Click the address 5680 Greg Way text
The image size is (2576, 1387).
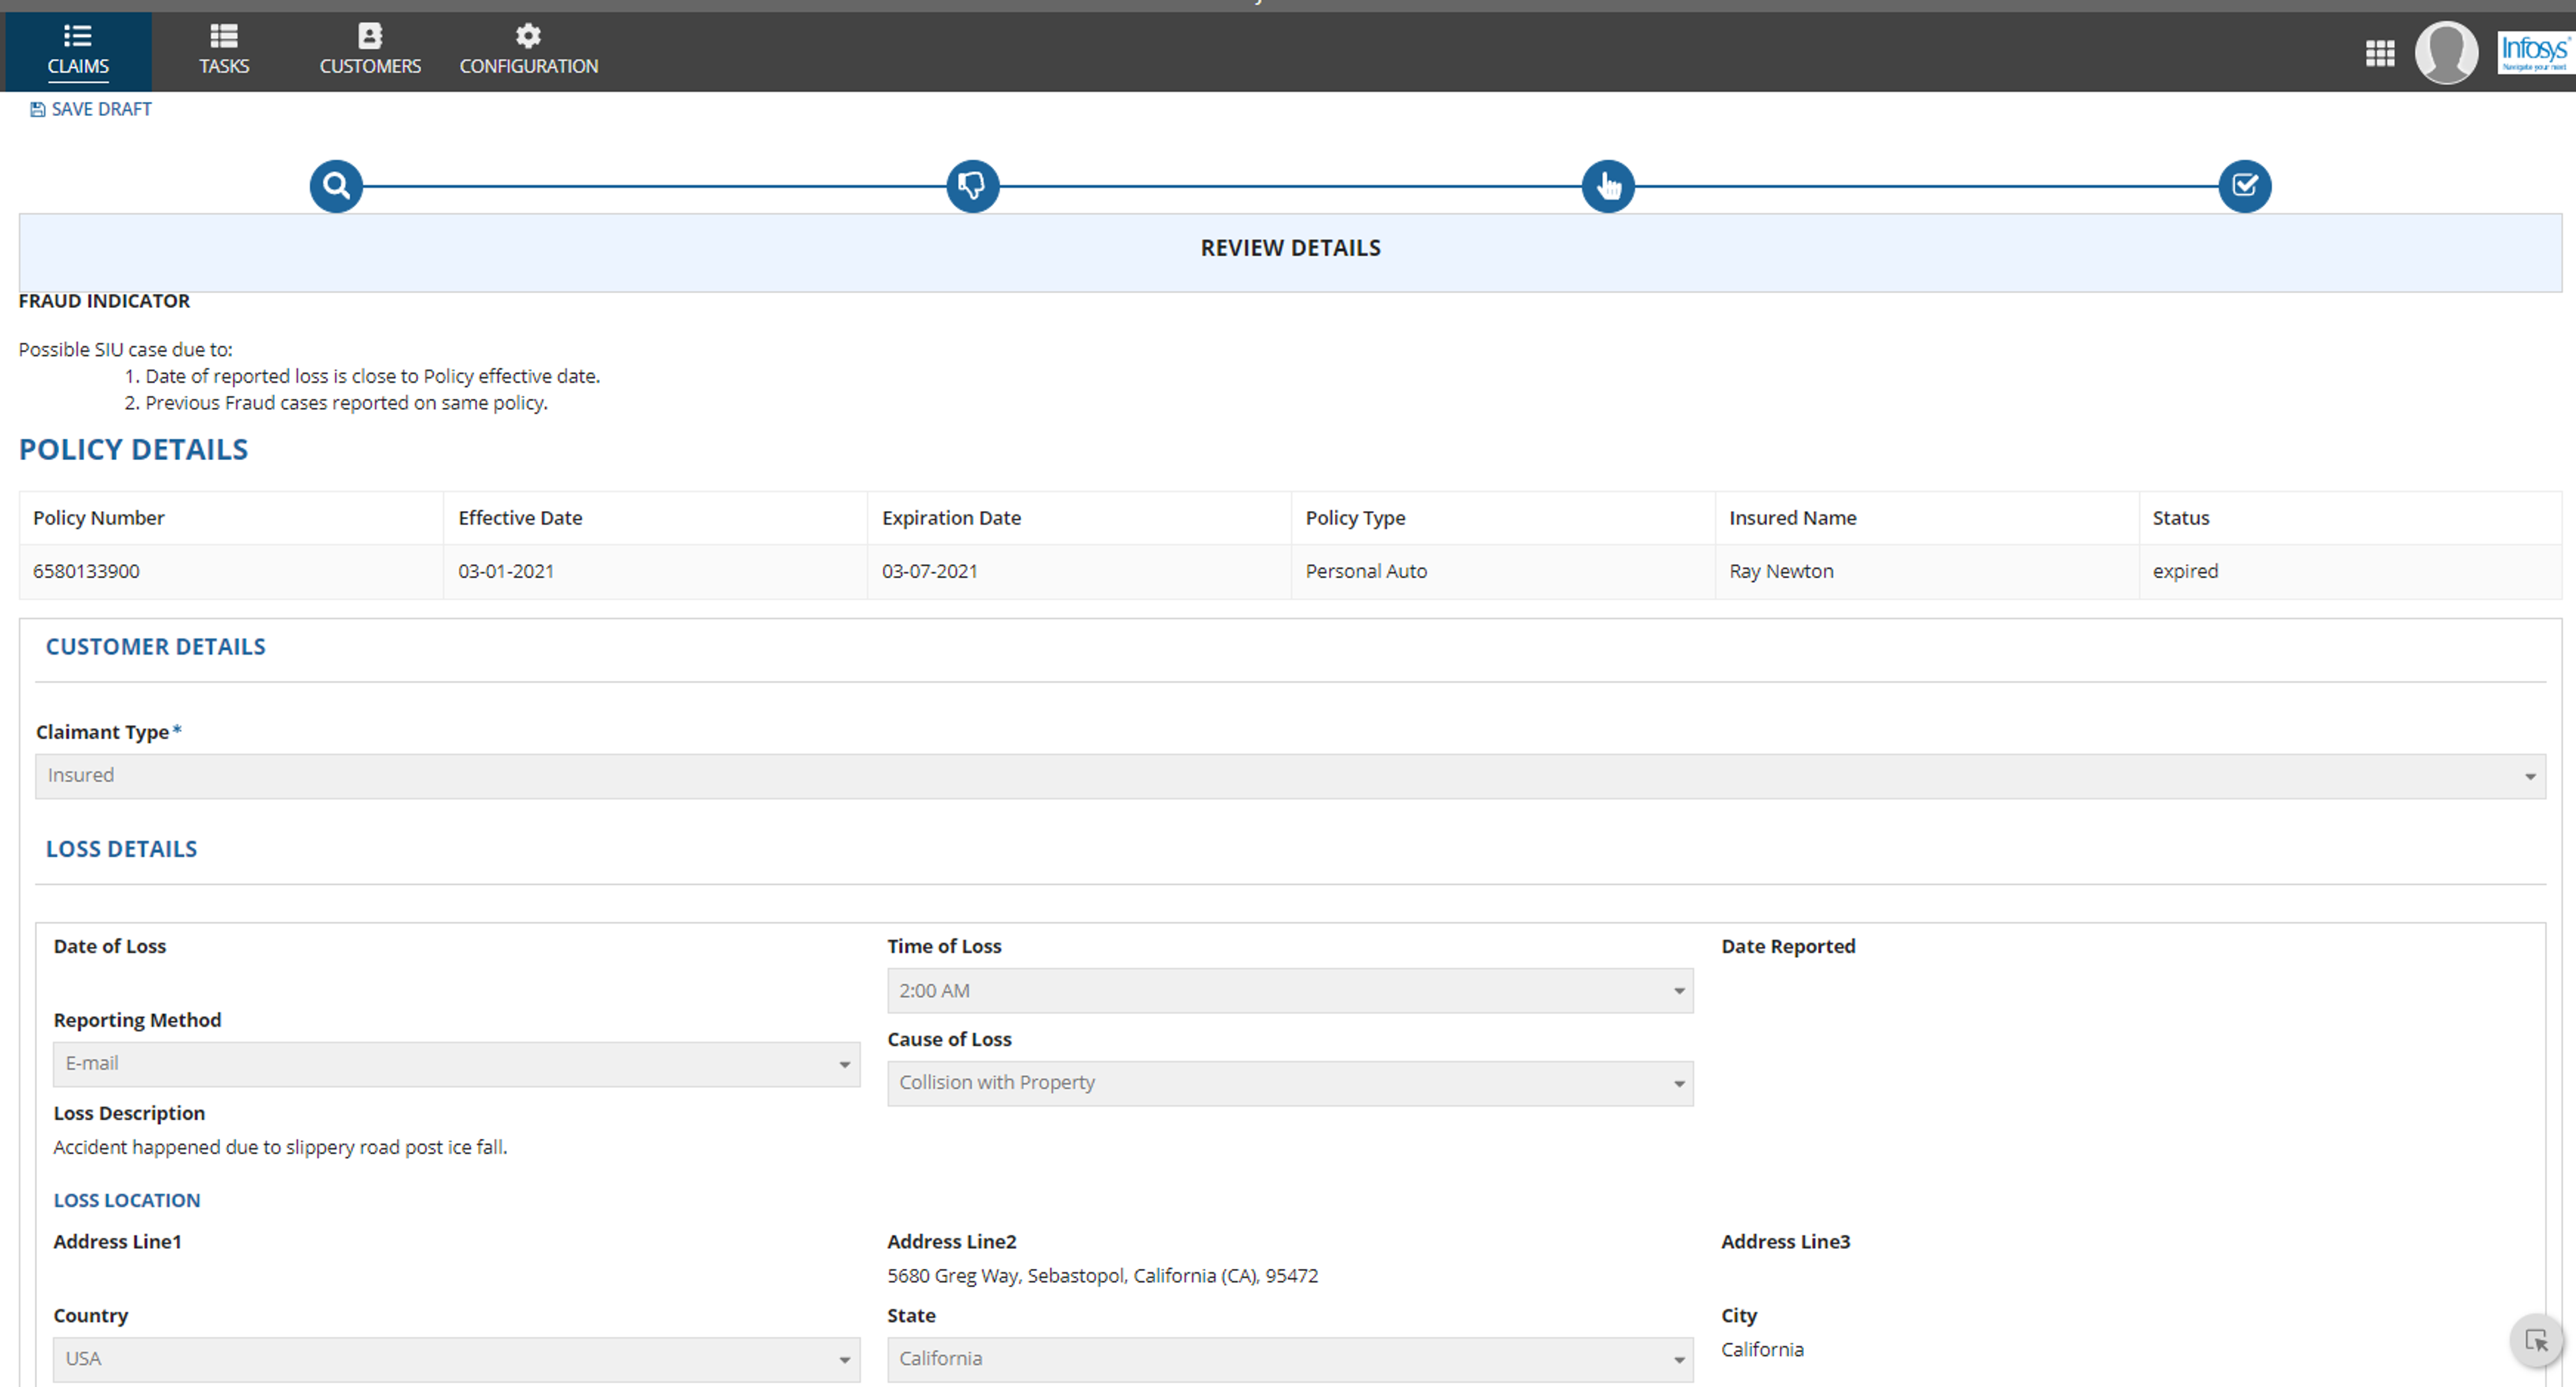[x=1102, y=1276]
